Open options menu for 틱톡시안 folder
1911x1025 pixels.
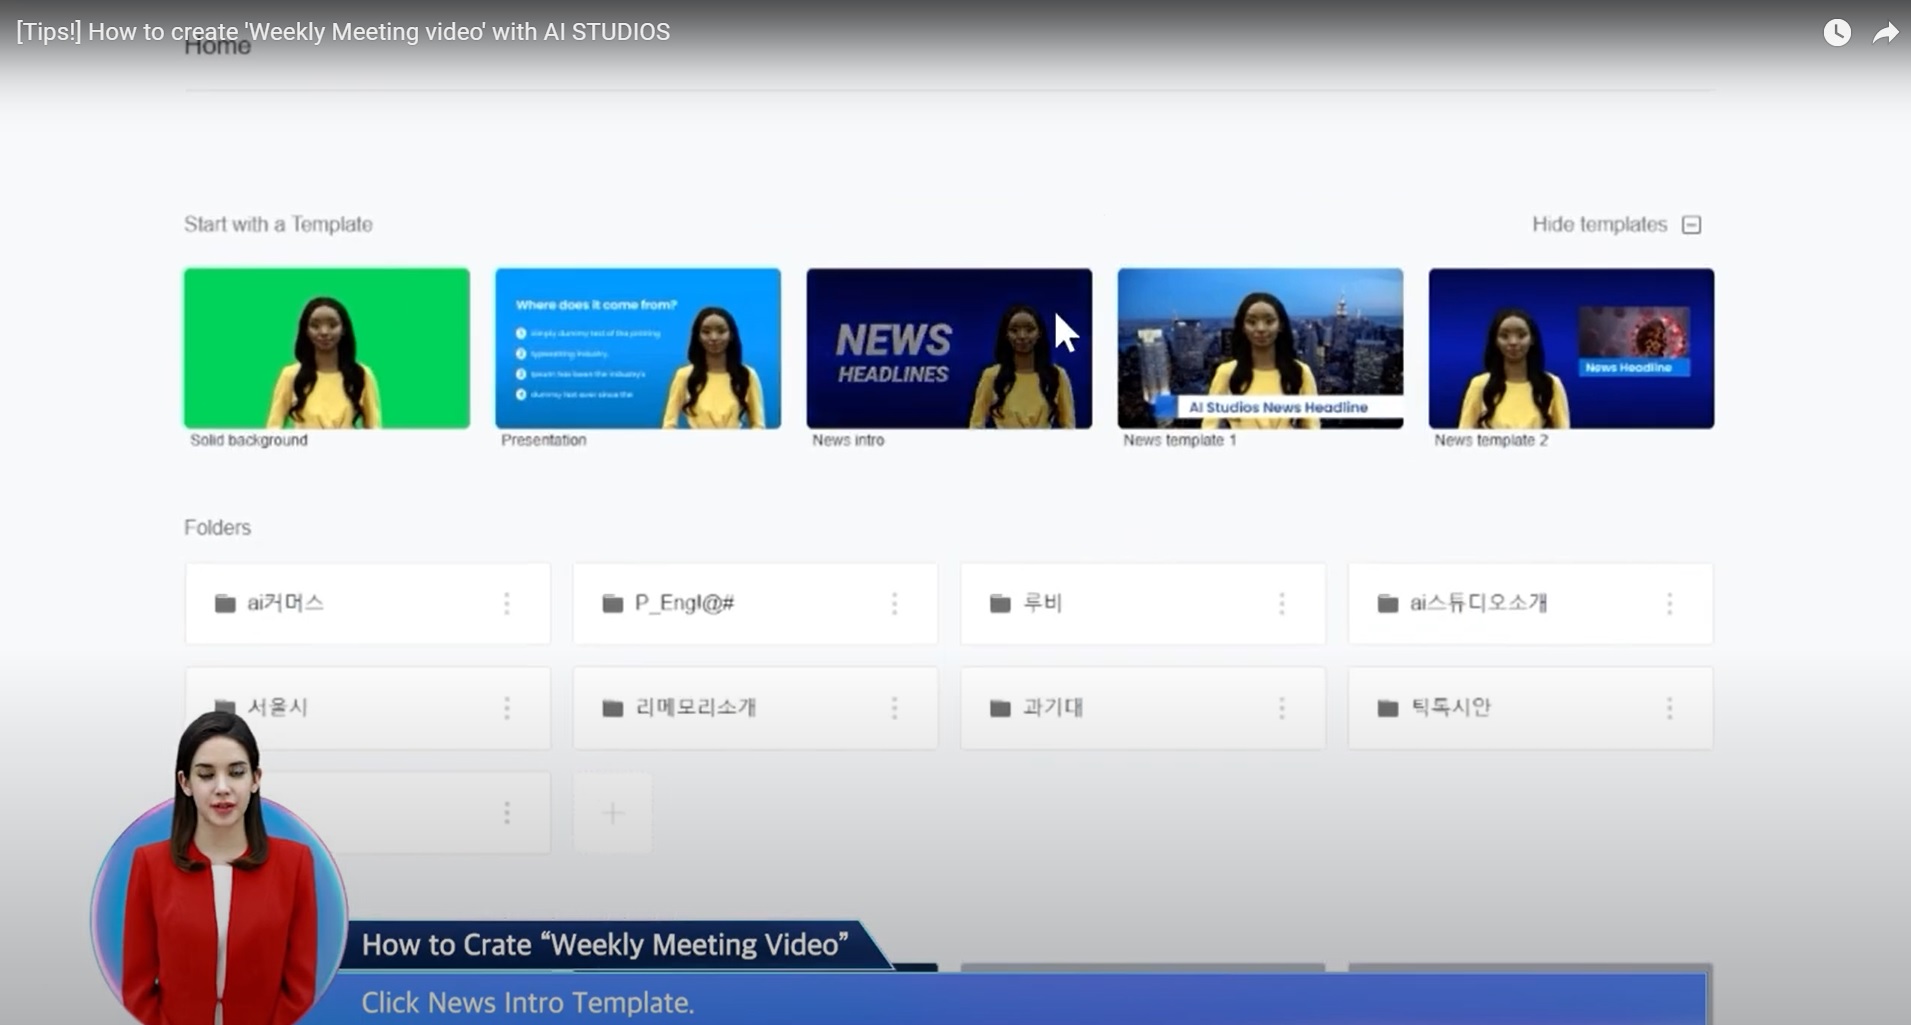pos(1669,708)
